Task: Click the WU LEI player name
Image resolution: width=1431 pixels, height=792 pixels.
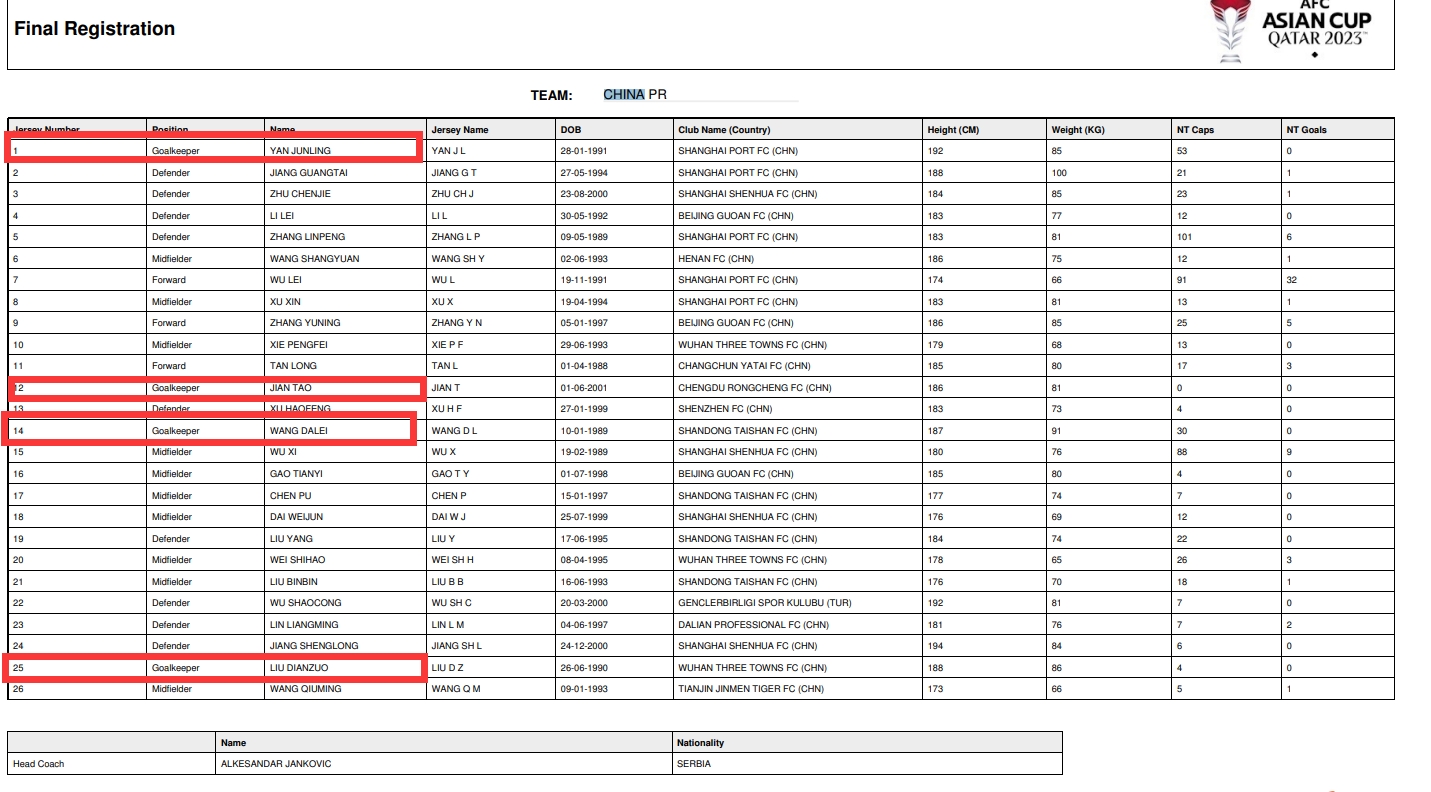Action: [286, 280]
